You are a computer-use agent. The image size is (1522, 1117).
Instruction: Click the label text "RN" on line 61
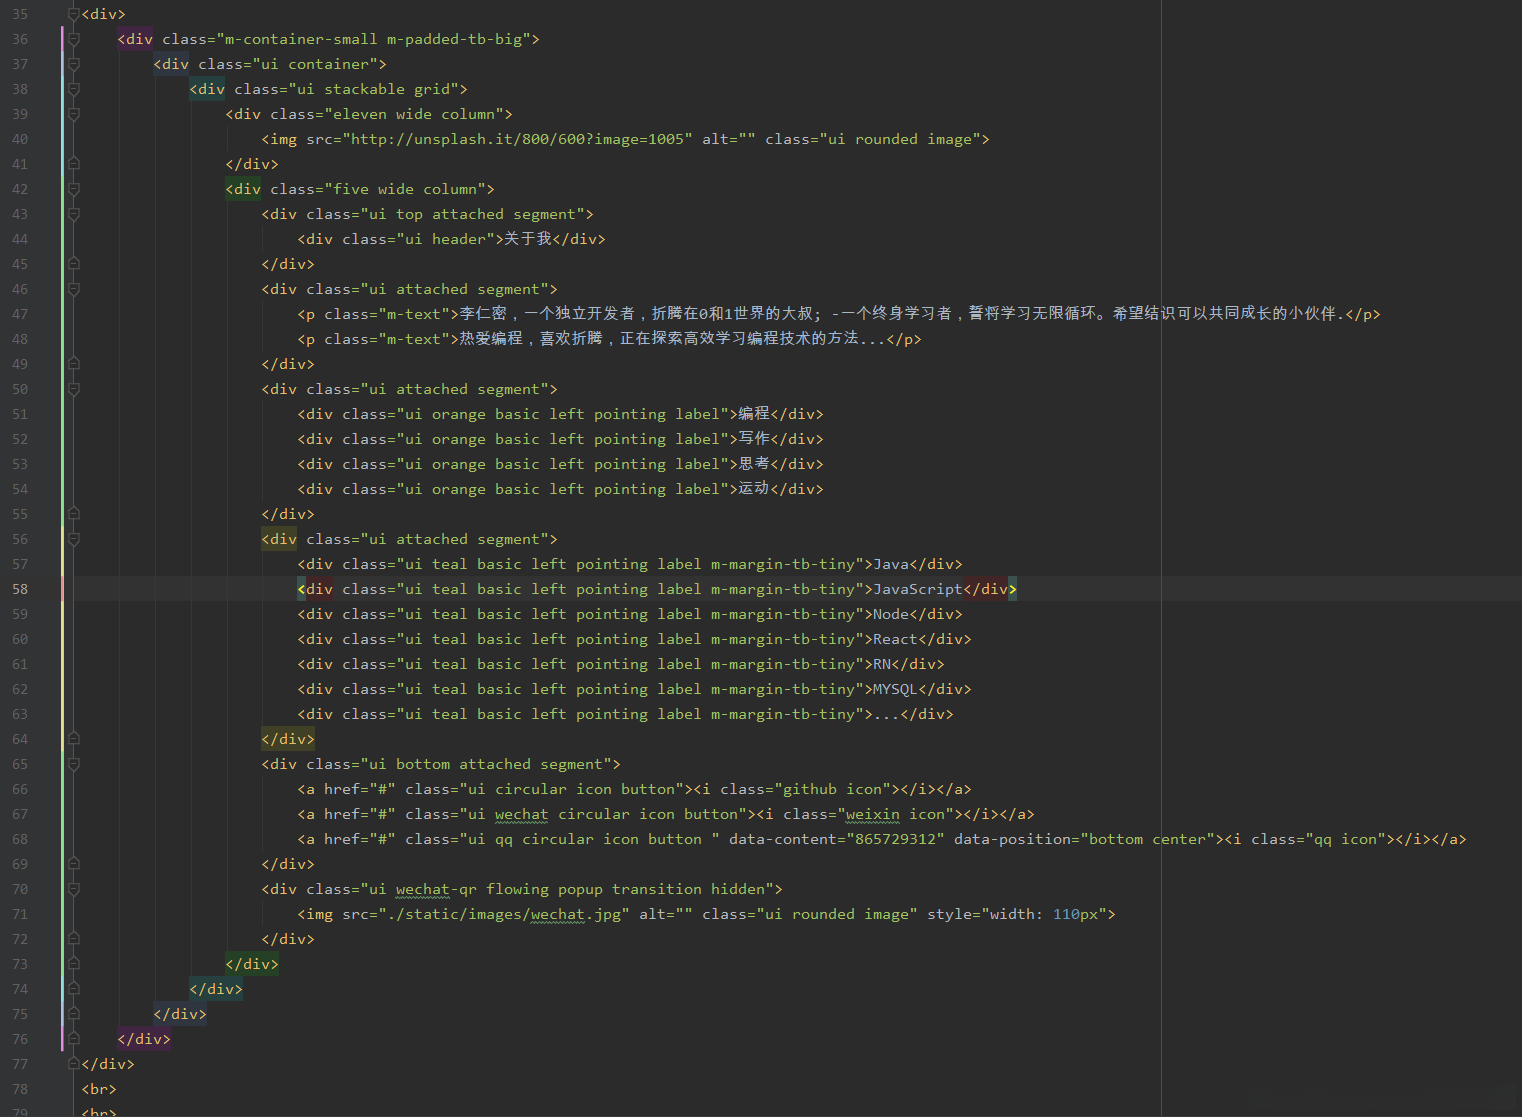(882, 664)
